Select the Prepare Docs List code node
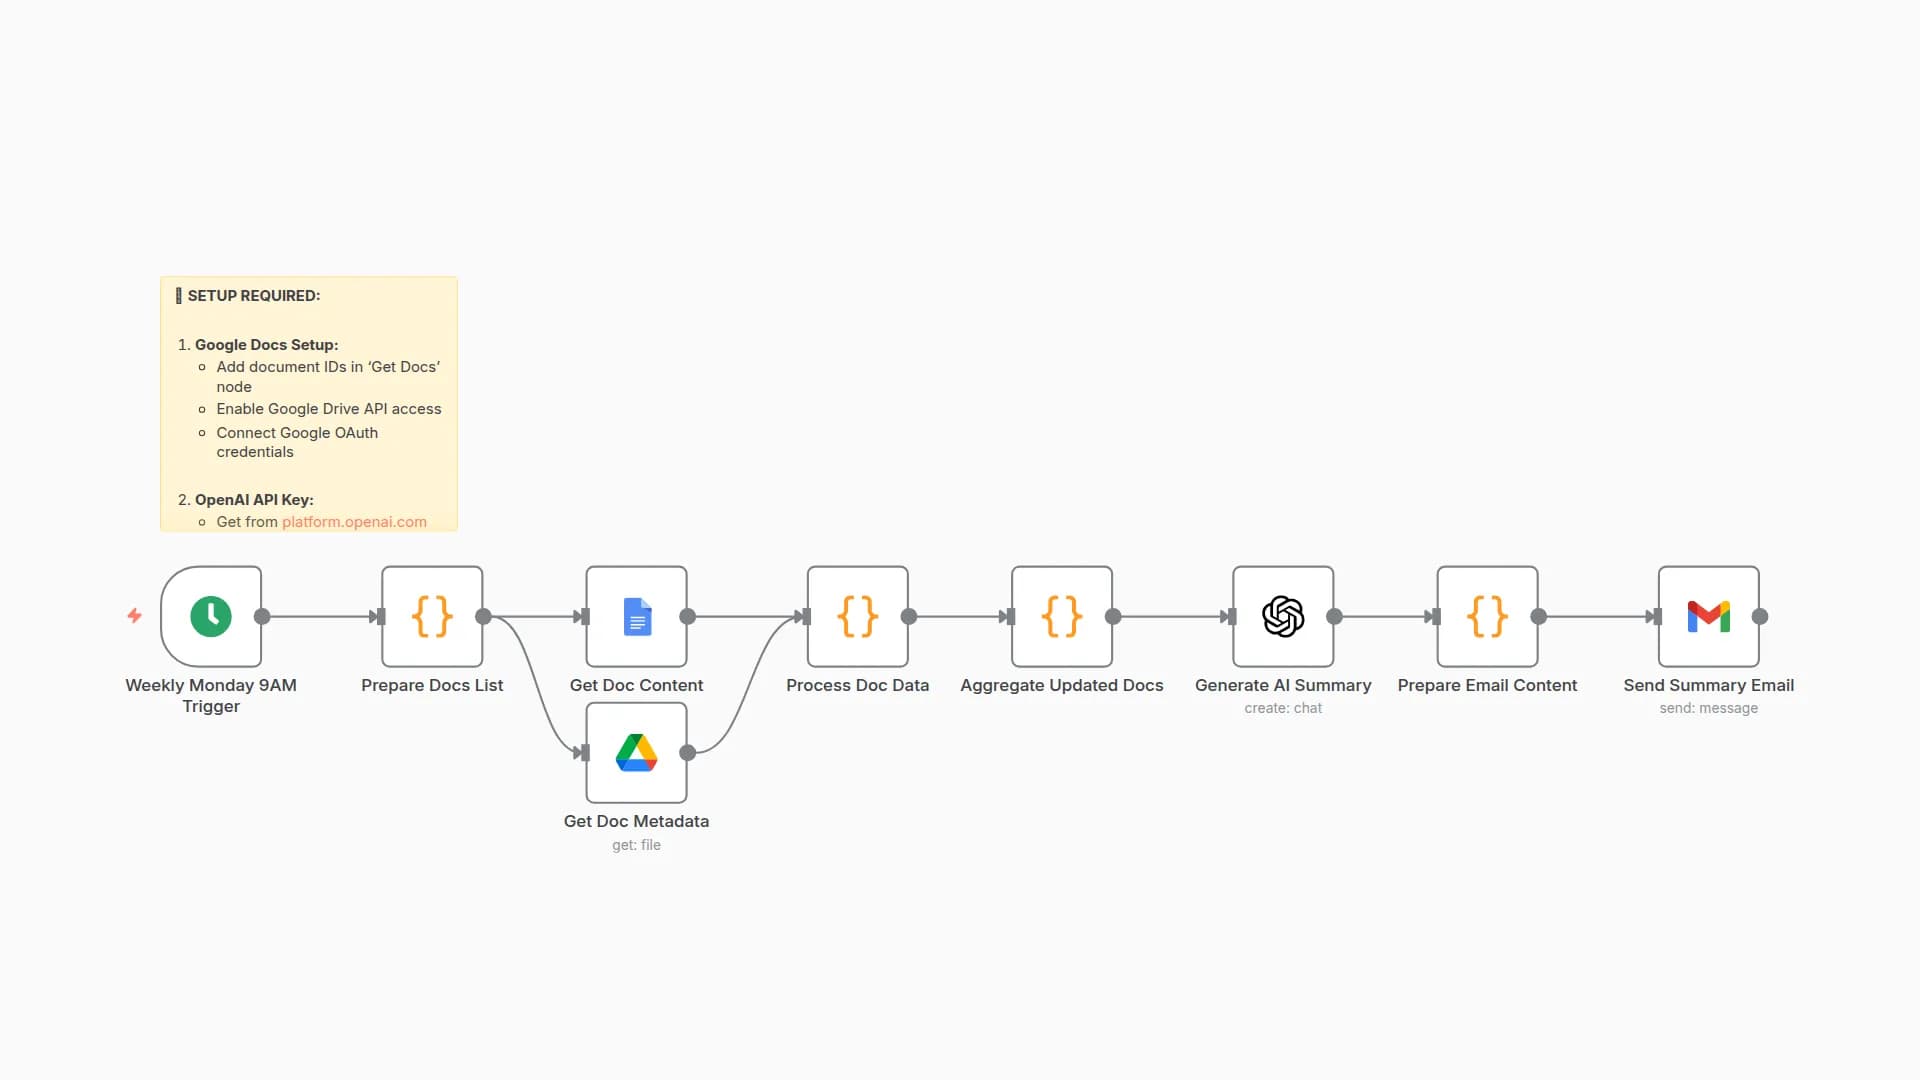1920x1080 pixels. (x=432, y=616)
